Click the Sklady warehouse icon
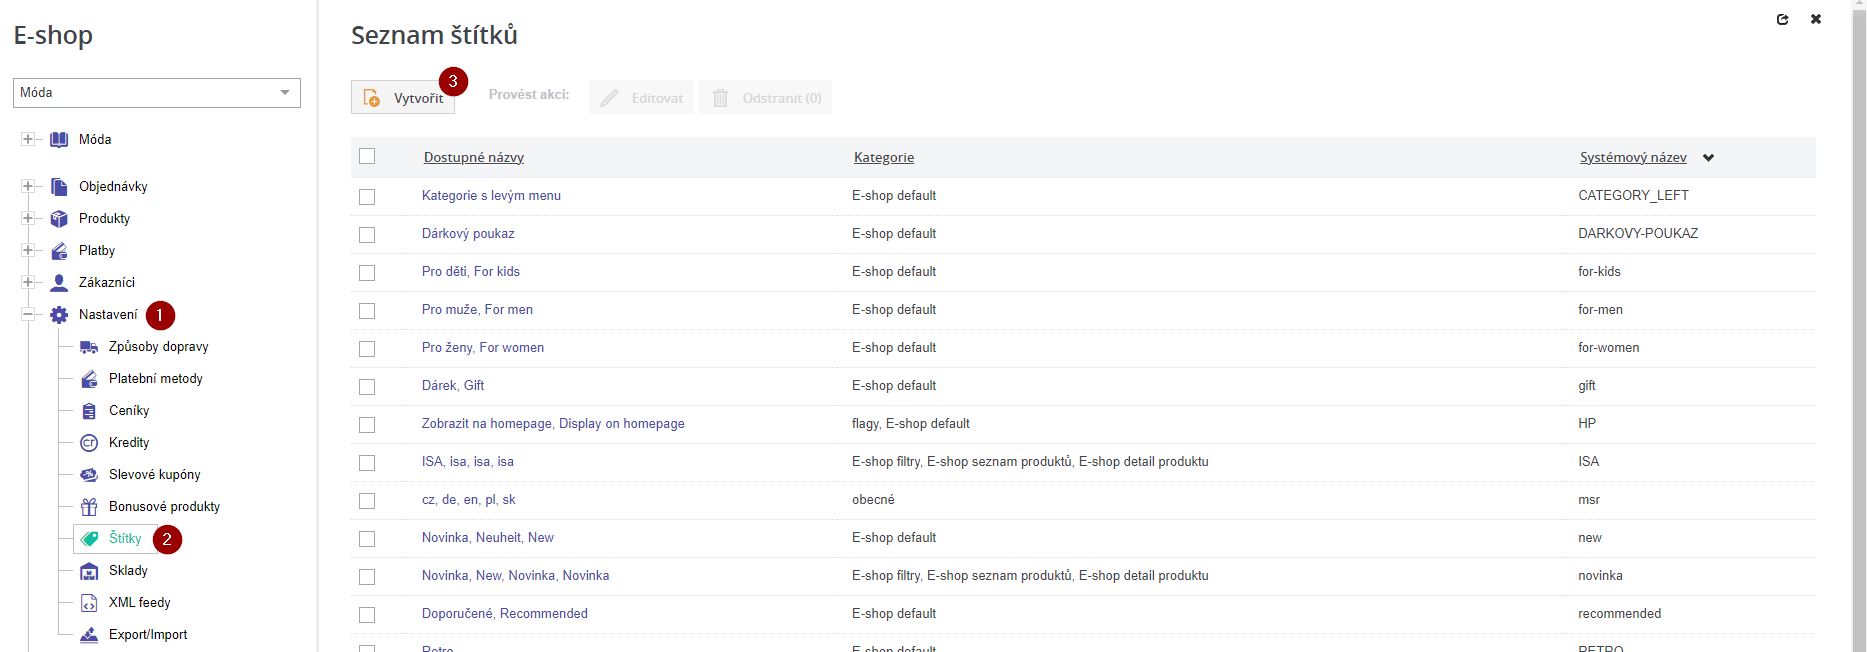Image resolution: width=1867 pixels, height=652 pixels. click(x=89, y=571)
